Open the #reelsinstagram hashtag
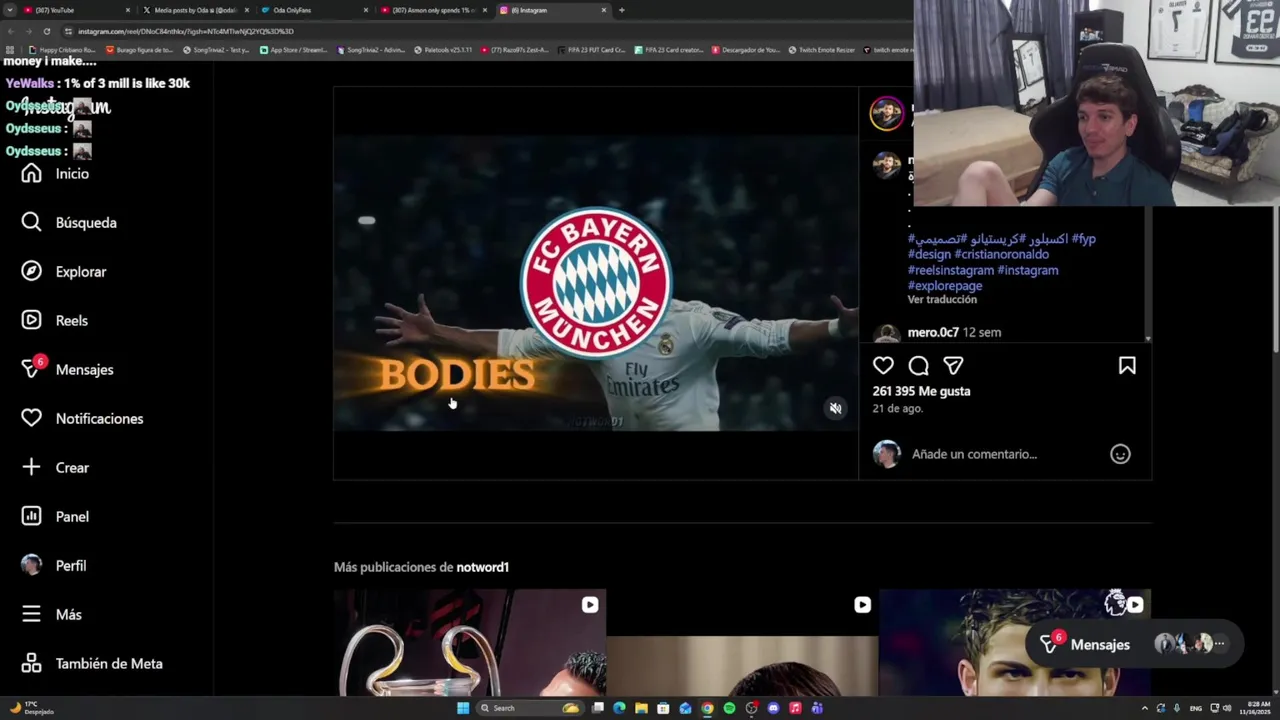 coord(951,270)
